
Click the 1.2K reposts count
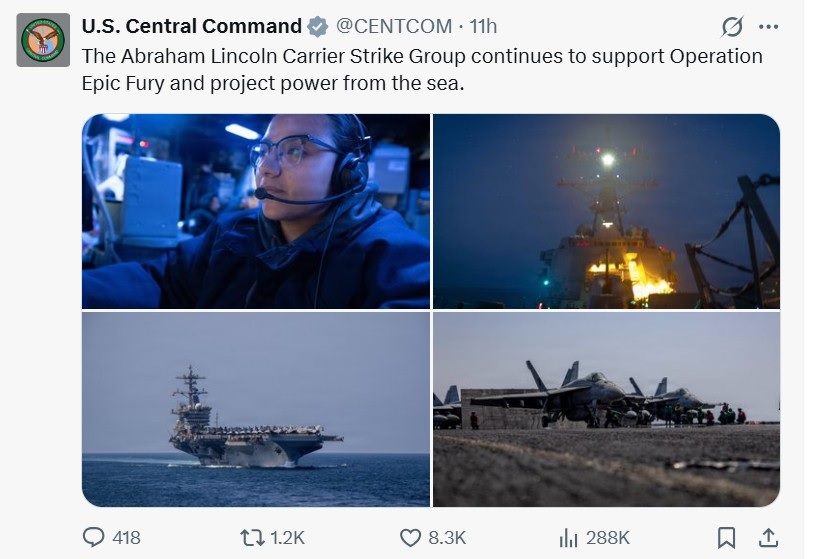click(288, 537)
